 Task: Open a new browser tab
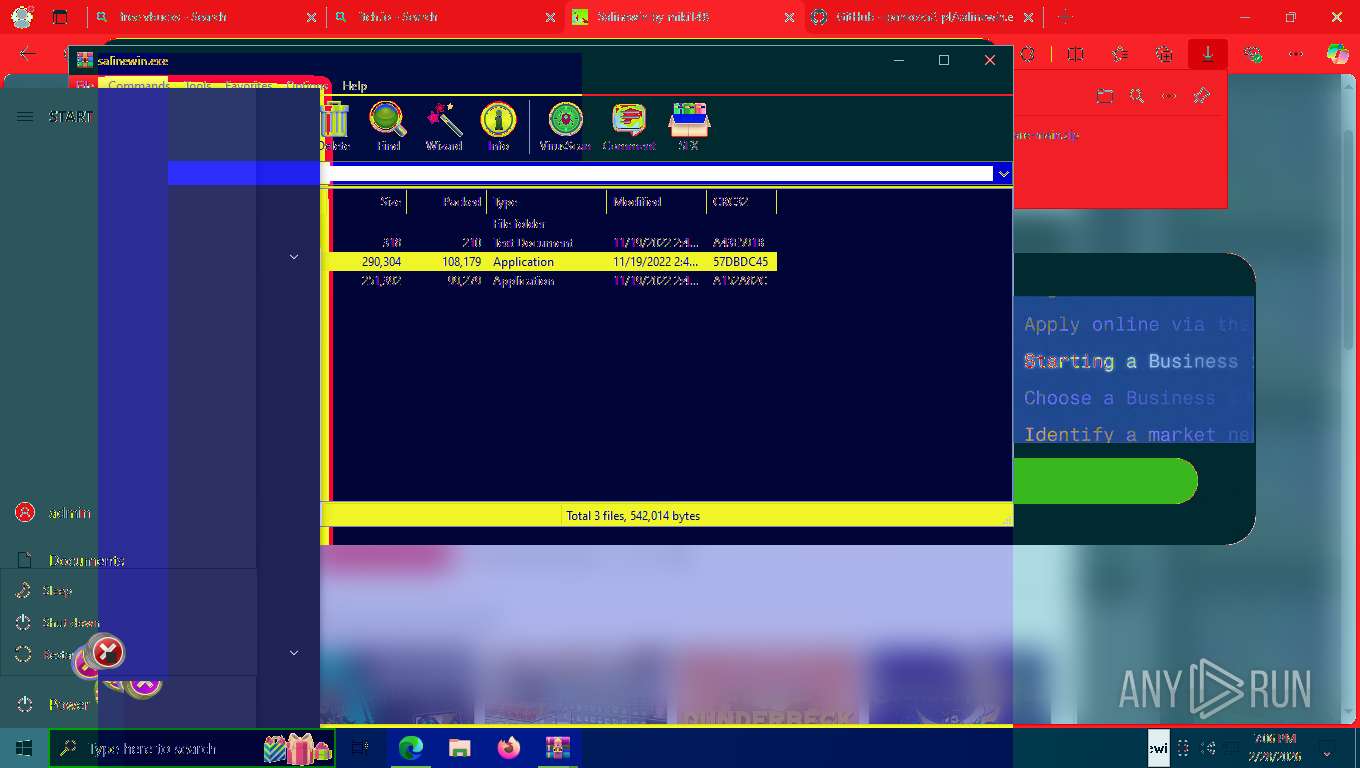coord(1065,17)
